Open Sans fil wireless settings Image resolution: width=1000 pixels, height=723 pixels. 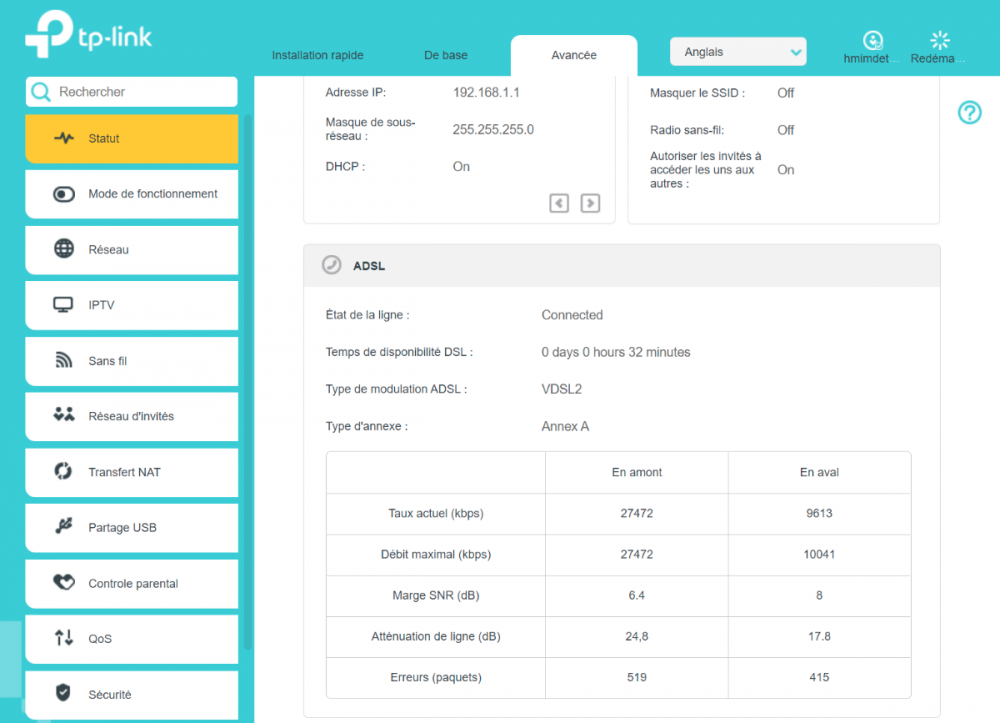click(x=131, y=361)
